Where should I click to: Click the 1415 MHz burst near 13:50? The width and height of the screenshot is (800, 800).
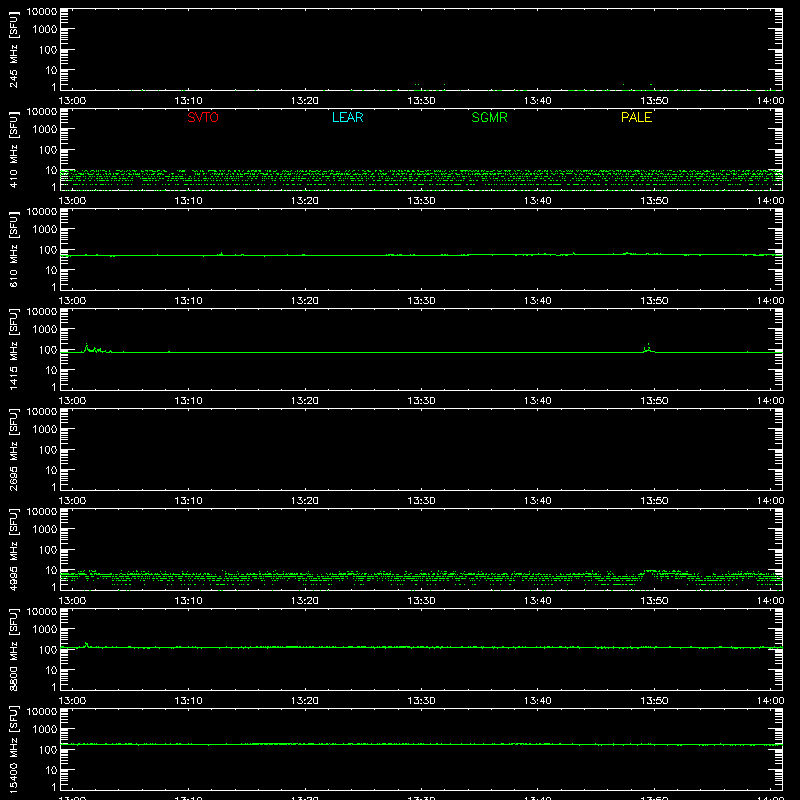(x=648, y=348)
